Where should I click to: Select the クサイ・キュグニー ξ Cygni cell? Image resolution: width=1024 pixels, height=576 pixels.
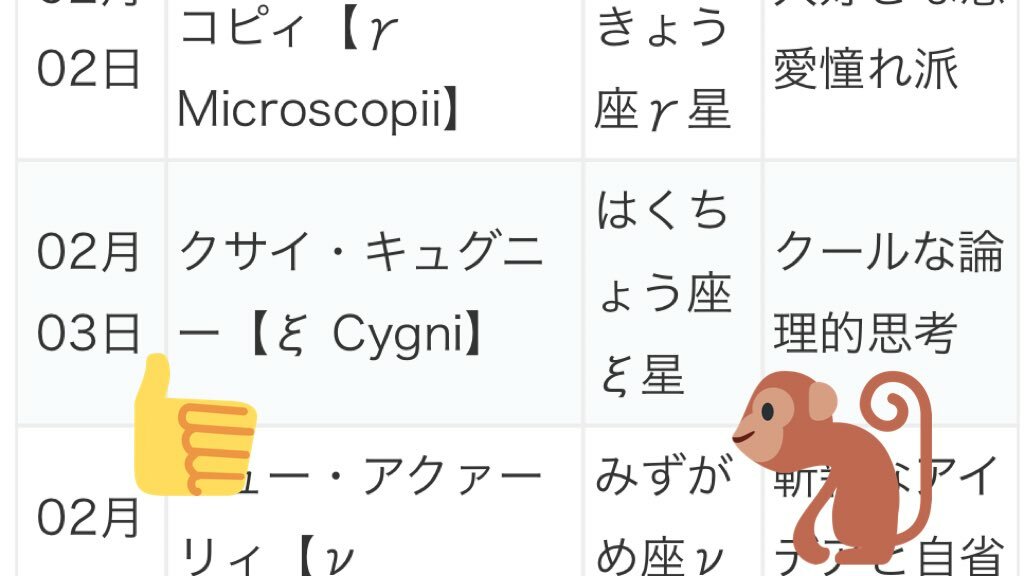[374, 293]
